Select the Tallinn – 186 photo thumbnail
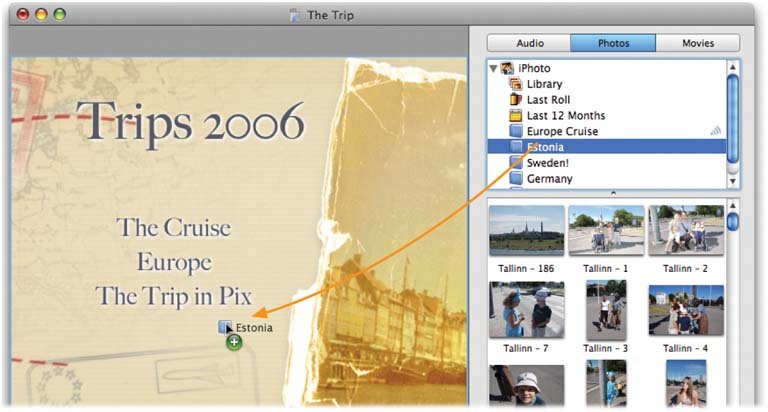 526,231
